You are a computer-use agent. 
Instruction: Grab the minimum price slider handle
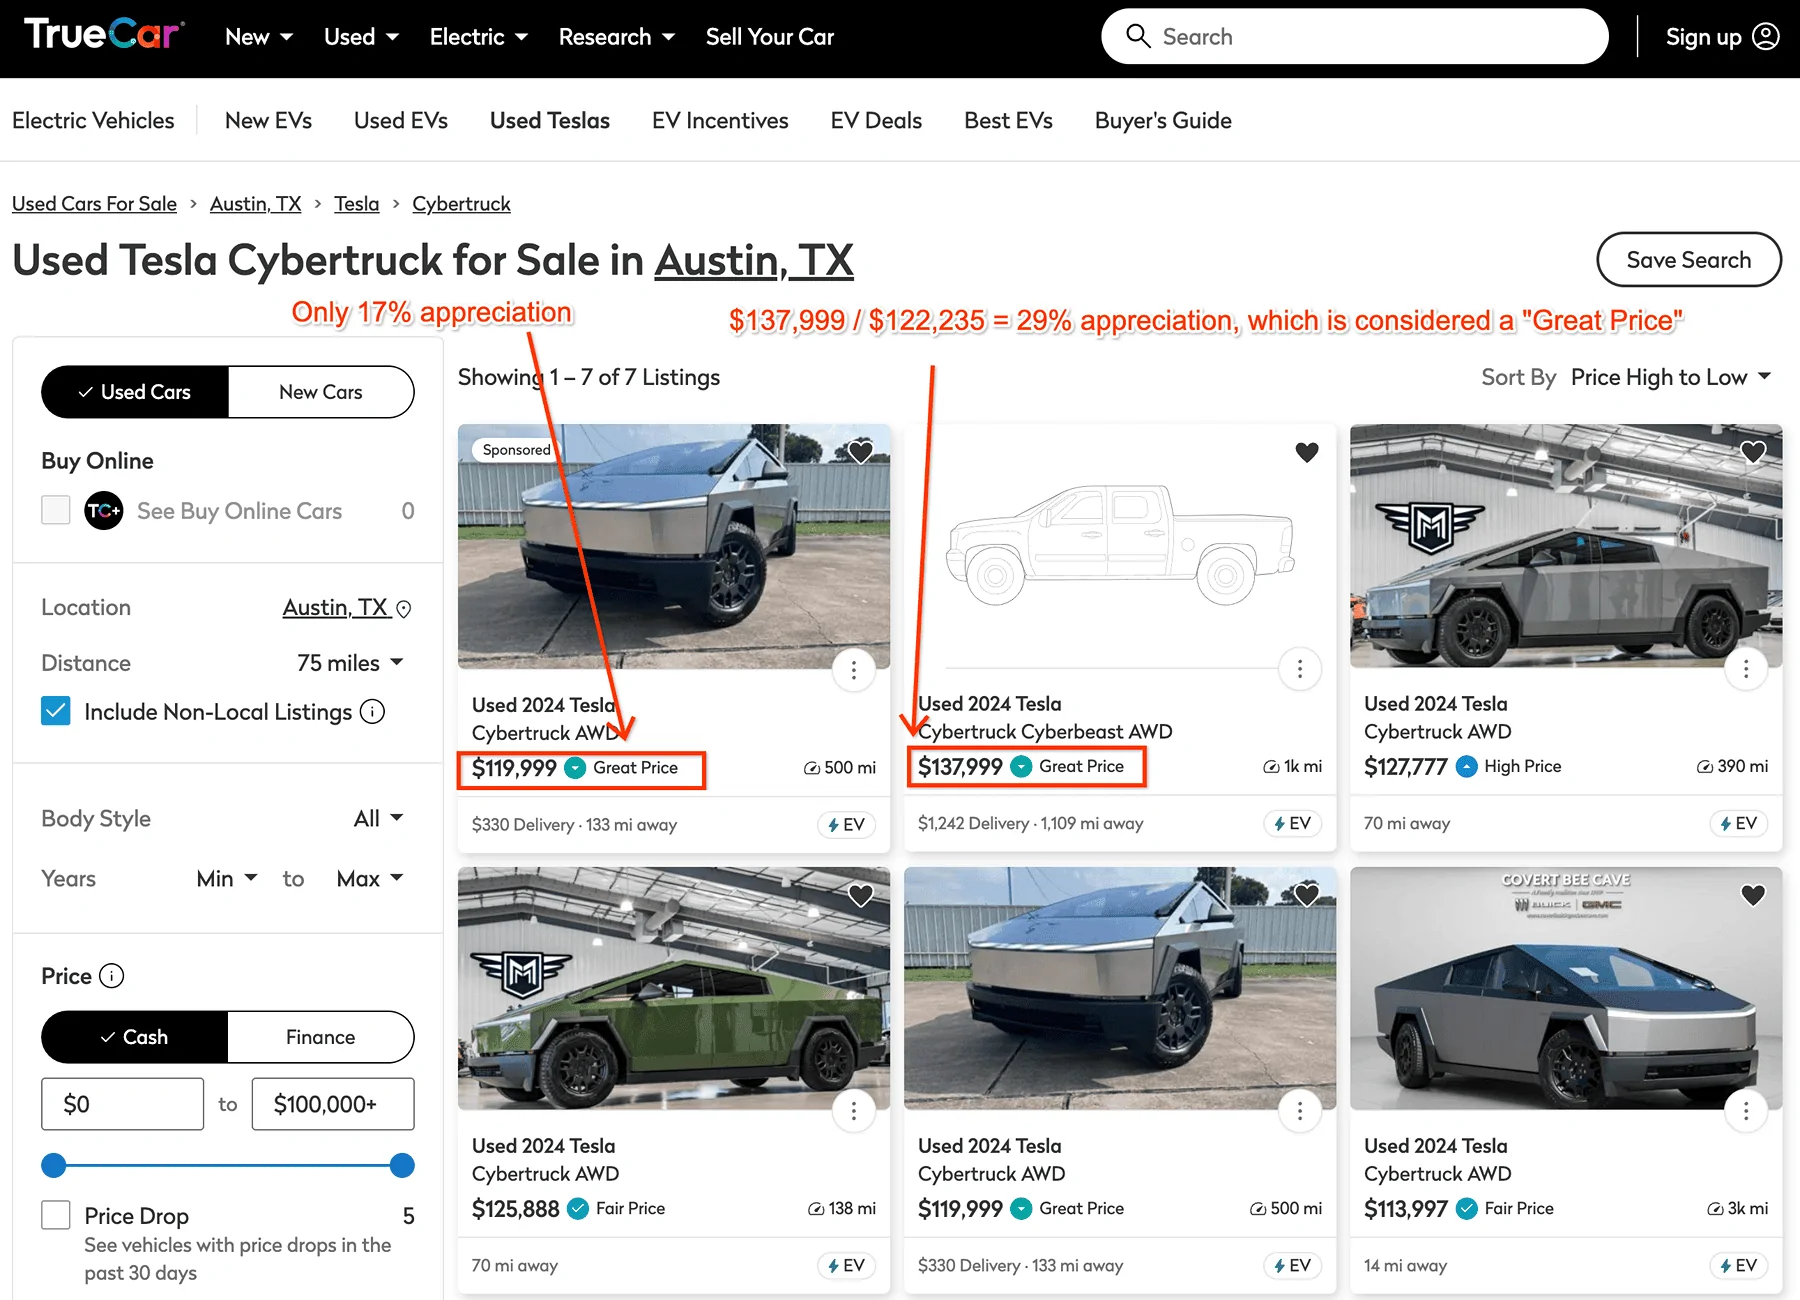[54, 1165]
